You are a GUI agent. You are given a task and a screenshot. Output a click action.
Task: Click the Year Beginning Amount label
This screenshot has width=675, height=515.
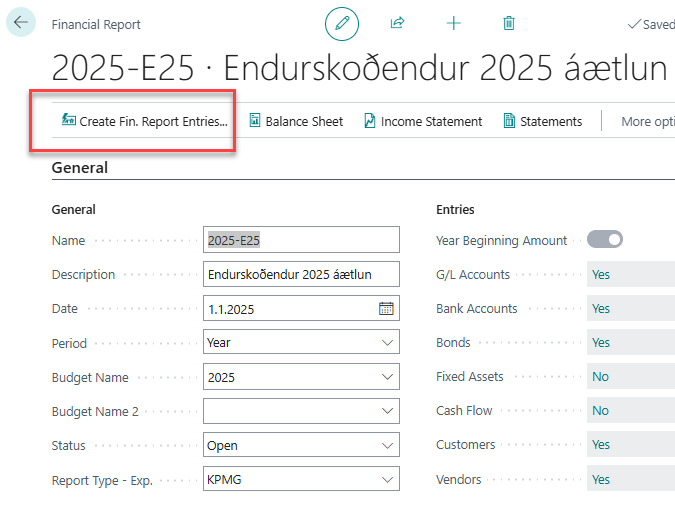tap(502, 240)
